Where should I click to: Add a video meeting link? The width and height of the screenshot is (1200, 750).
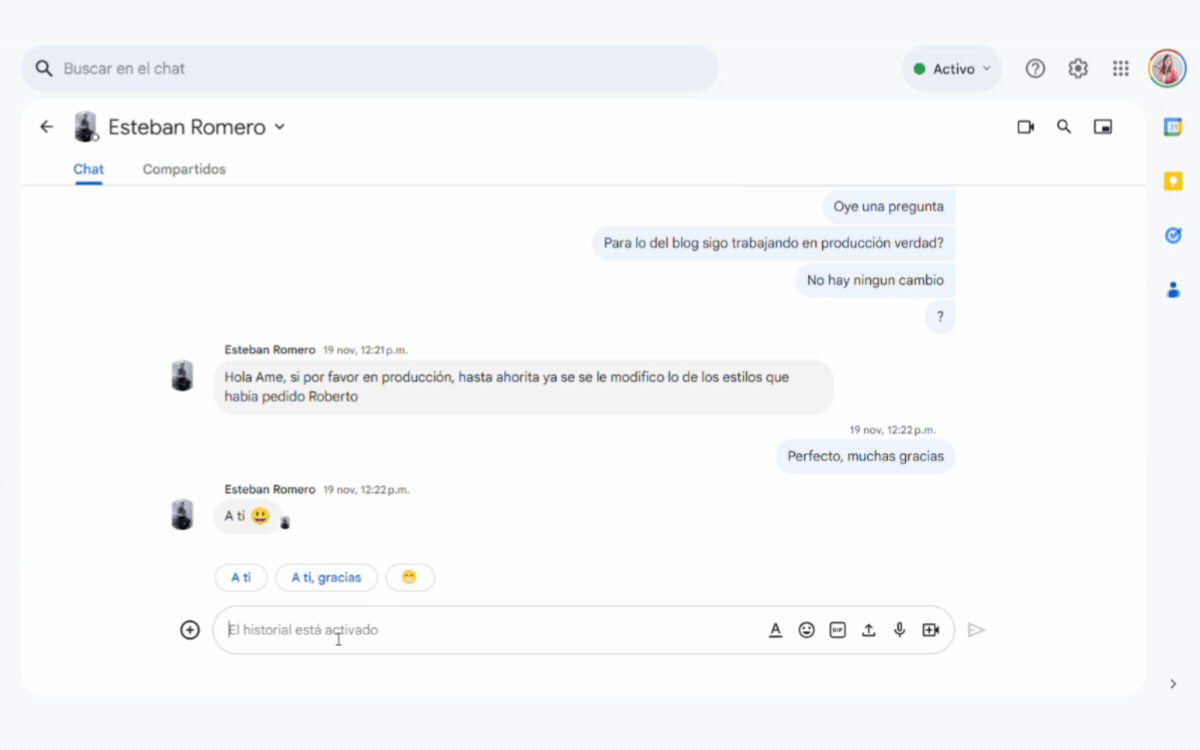tap(931, 630)
